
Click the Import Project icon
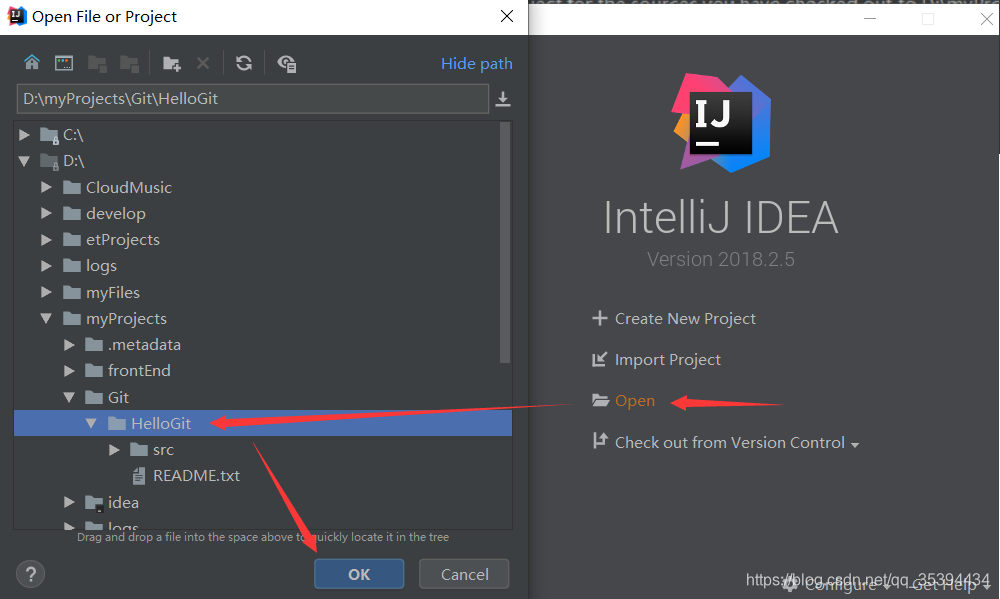tap(599, 360)
